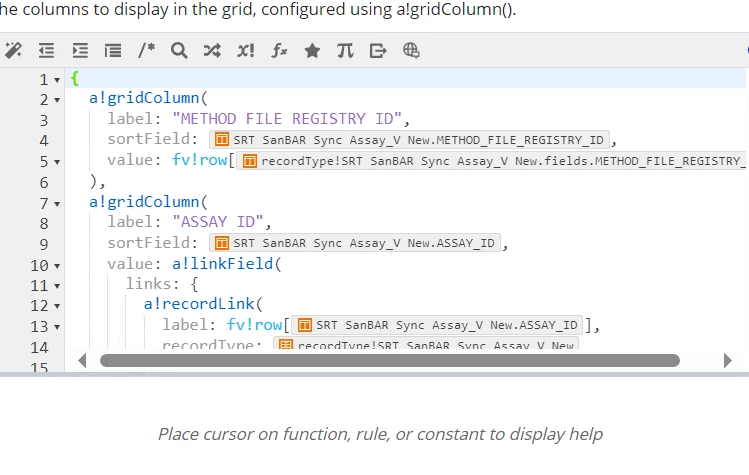Click the horizontal scrollbar left arrow
Image resolution: width=749 pixels, height=475 pixels.
[82, 360]
